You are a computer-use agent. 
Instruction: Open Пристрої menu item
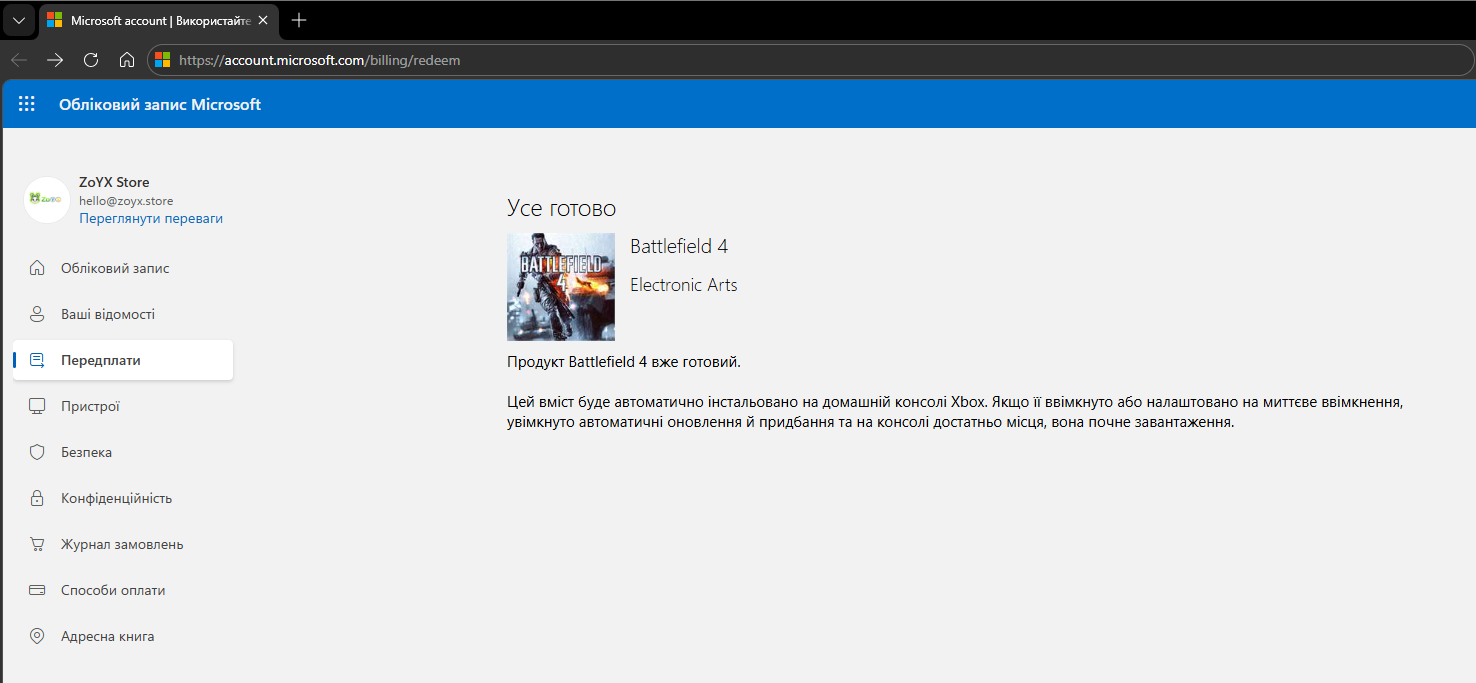click(x=123, y=406)
